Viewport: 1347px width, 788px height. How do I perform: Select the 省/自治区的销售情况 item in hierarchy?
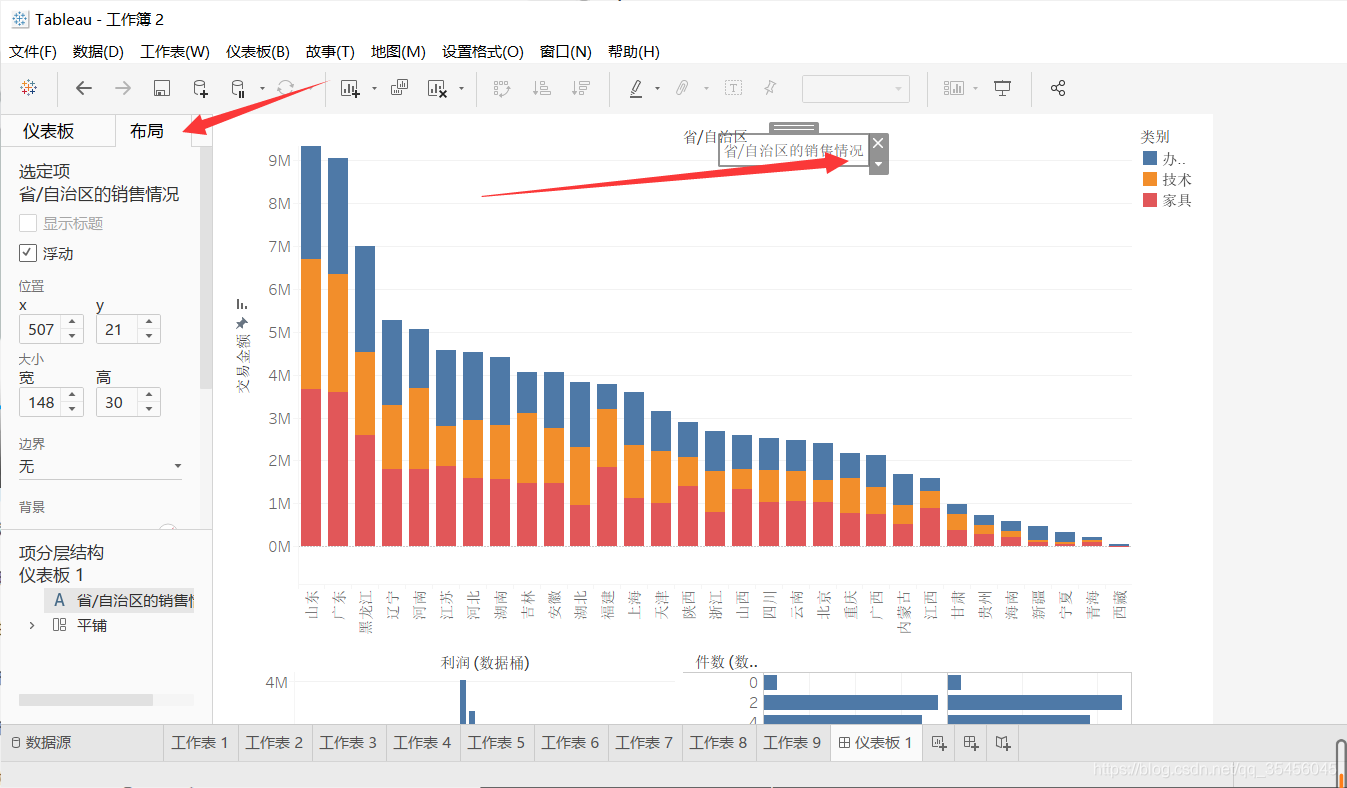[119, 600]
